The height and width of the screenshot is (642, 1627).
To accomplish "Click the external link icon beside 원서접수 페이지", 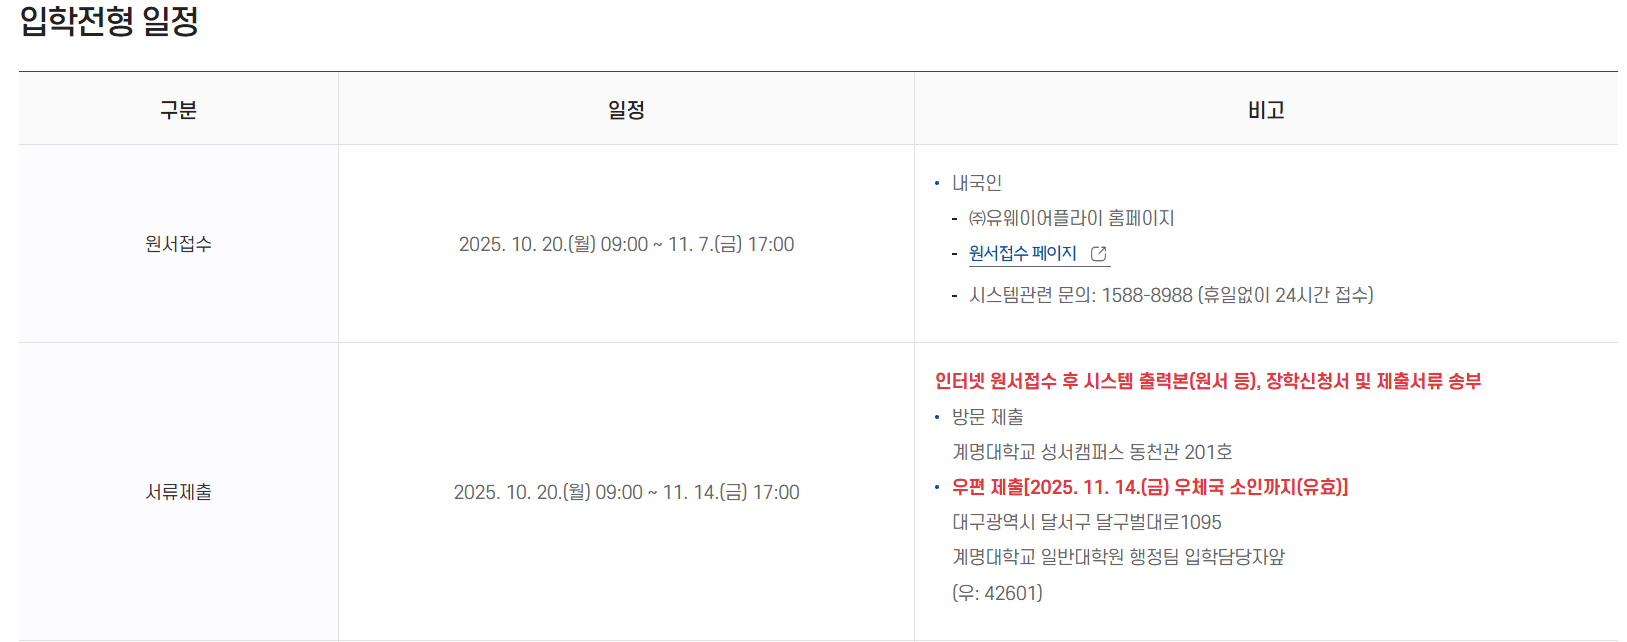I will point(1098,254).
